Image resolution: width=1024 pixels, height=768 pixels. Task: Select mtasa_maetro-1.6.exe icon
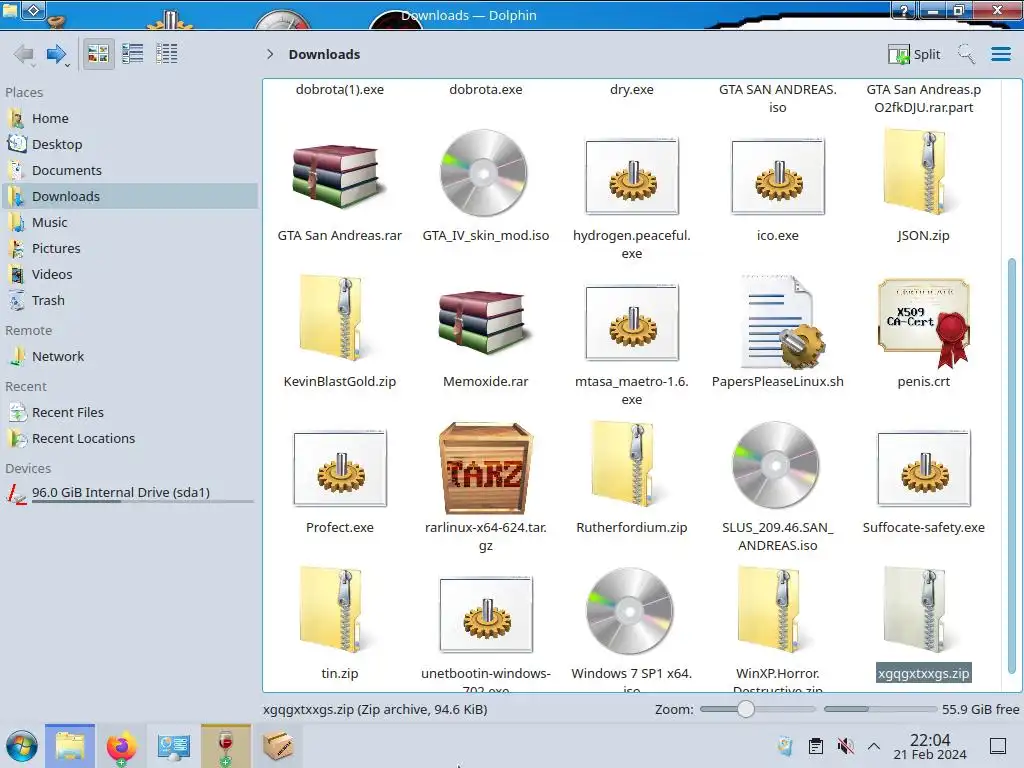(632, 322)
